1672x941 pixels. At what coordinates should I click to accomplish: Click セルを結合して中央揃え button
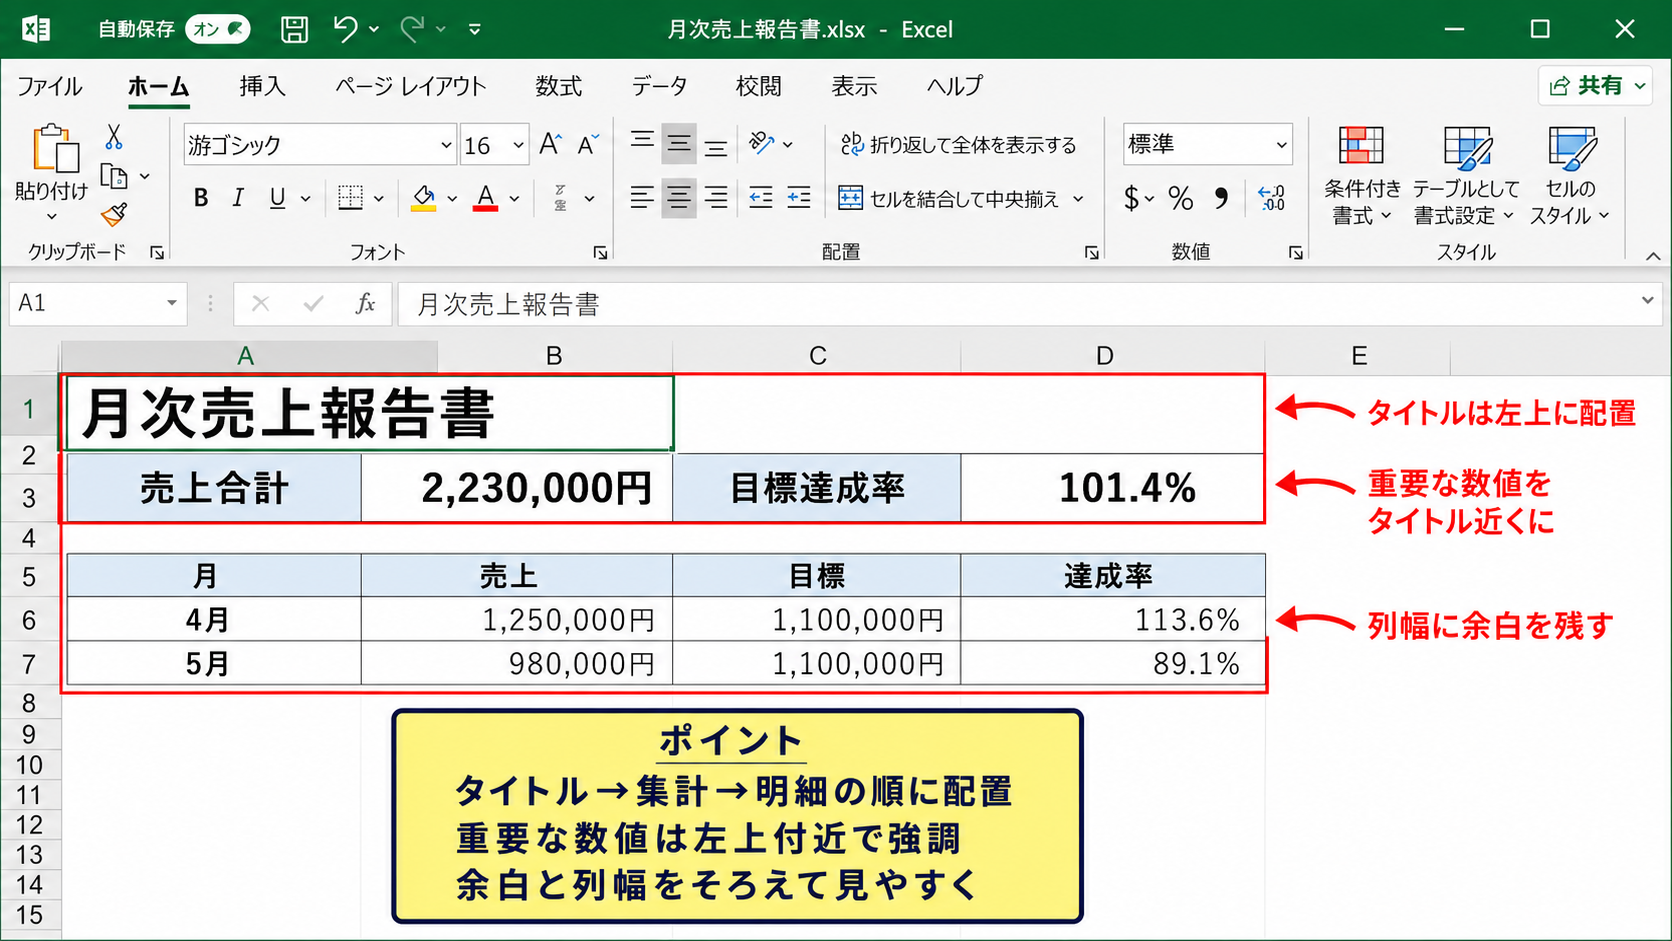pyautogui.click(x=949, y=198)
